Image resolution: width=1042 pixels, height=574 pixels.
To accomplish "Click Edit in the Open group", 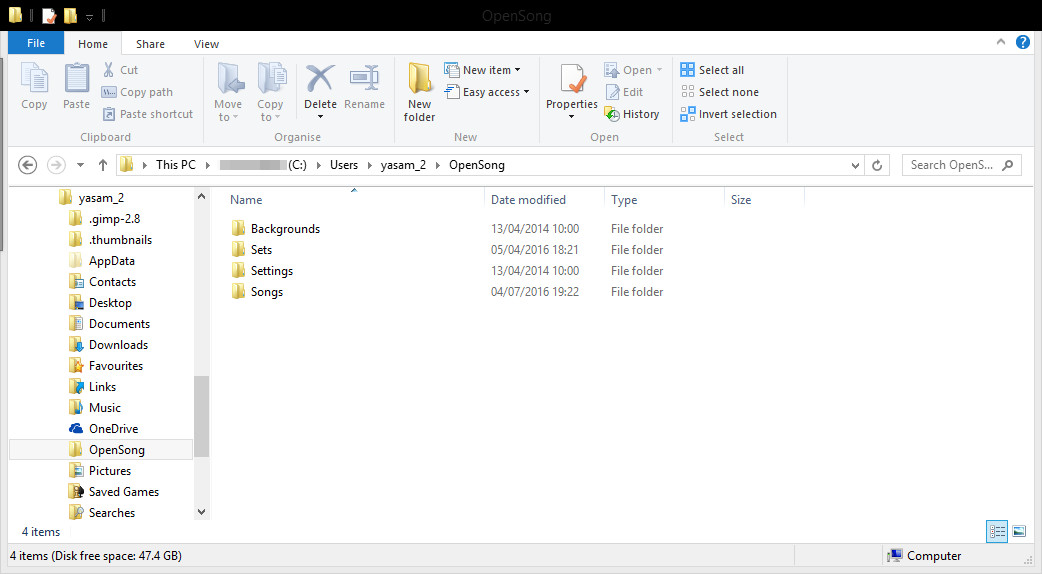I will [624, 92].
